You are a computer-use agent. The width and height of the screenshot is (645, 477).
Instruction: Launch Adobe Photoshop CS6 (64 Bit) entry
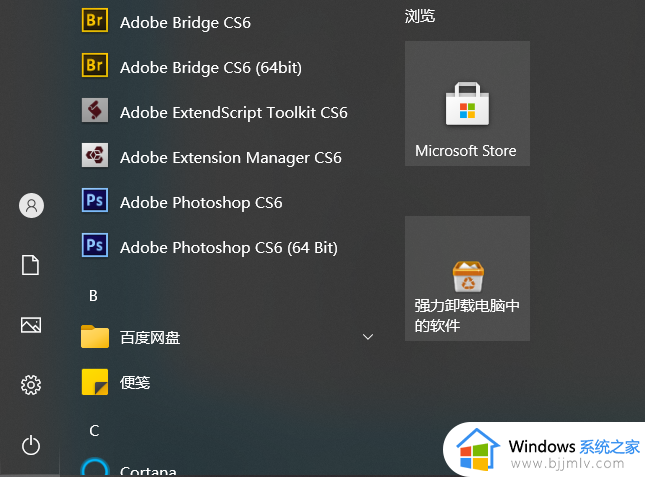(229, 248)
